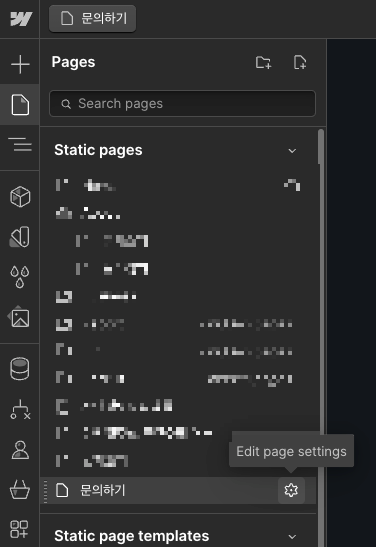Click the Static page templates heading
The height and width of the screenshot is (547, 376).
[x=132, y=536]
